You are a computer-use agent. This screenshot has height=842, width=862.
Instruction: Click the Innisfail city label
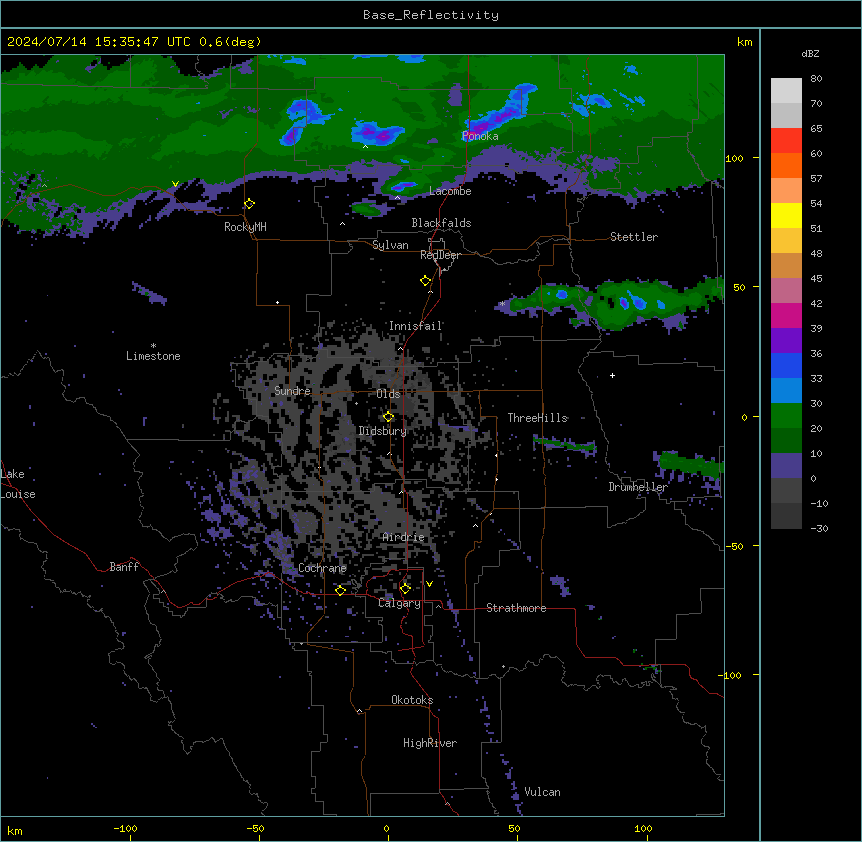pos(416,326)
